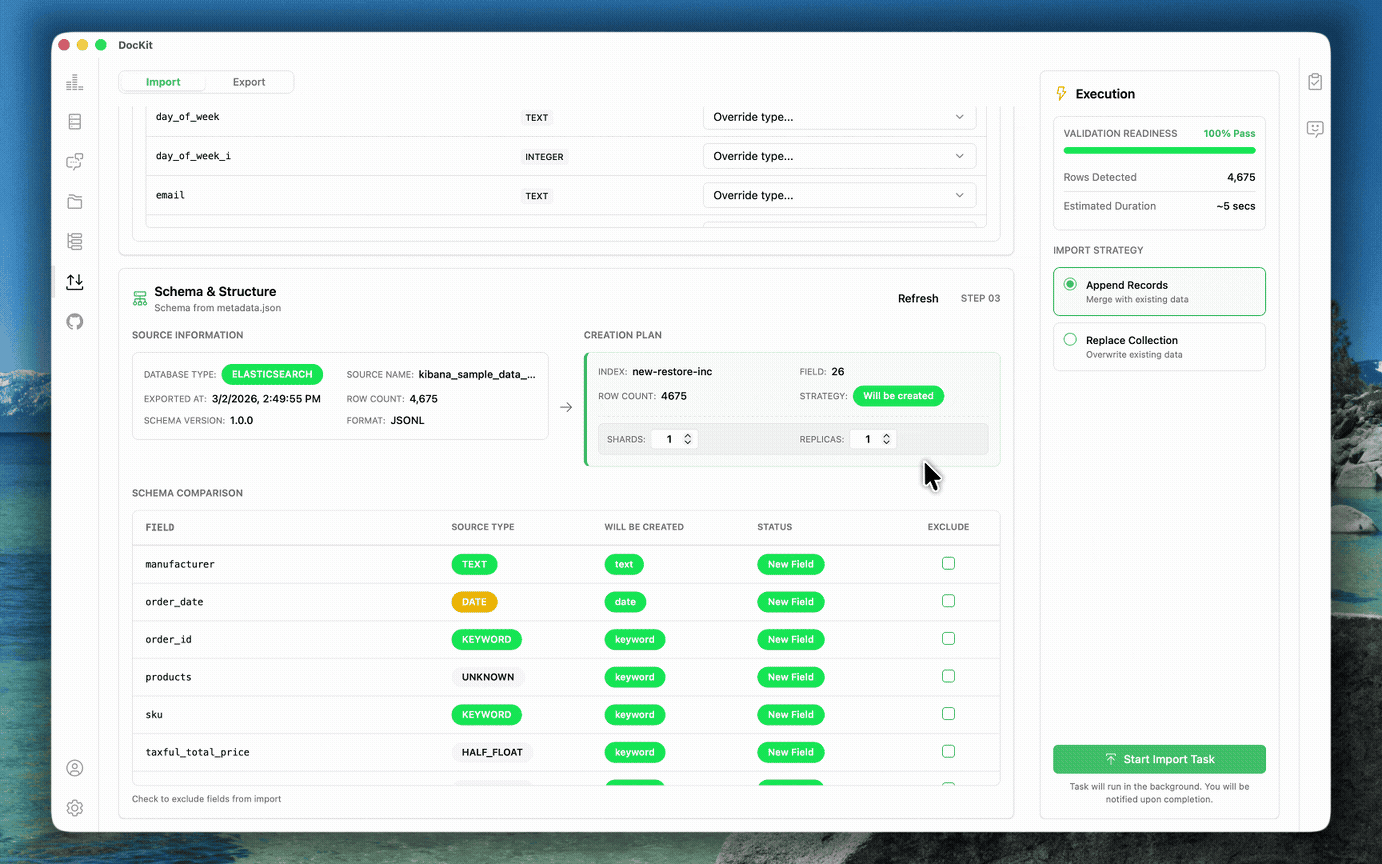Click the yellow DATE source type badge
The width and height of the screenshot is (1382, 864).
(474, 602)
